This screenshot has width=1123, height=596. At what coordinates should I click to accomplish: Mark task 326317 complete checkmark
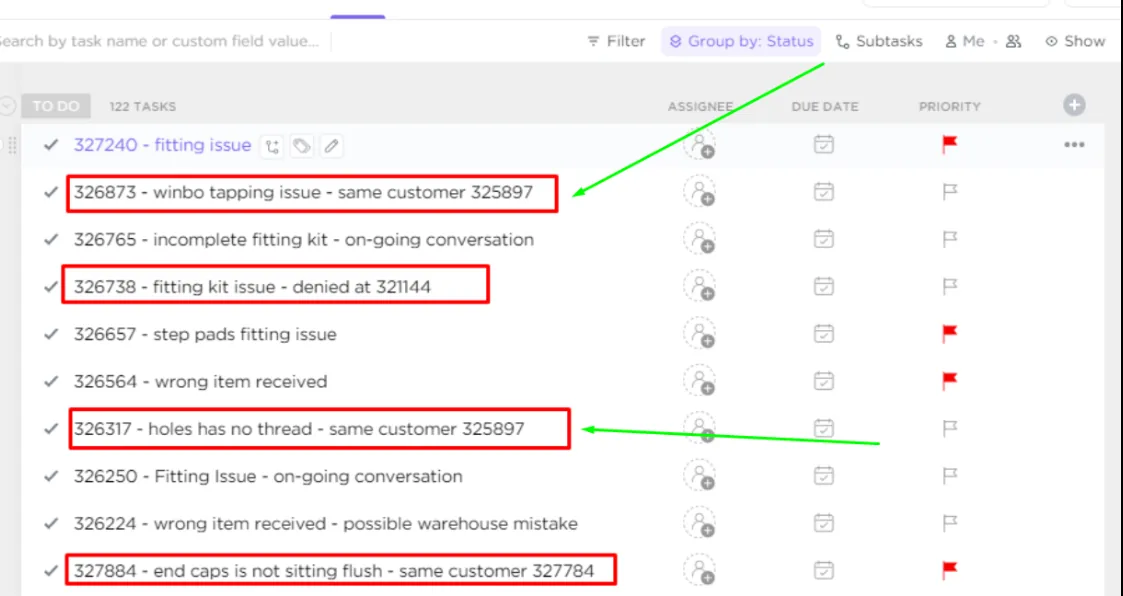click(x=50, y=428)
